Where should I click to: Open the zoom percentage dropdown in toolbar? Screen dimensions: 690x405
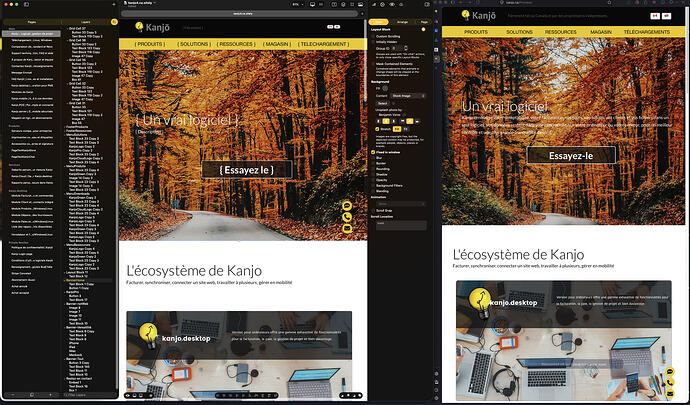coord(297,4)
